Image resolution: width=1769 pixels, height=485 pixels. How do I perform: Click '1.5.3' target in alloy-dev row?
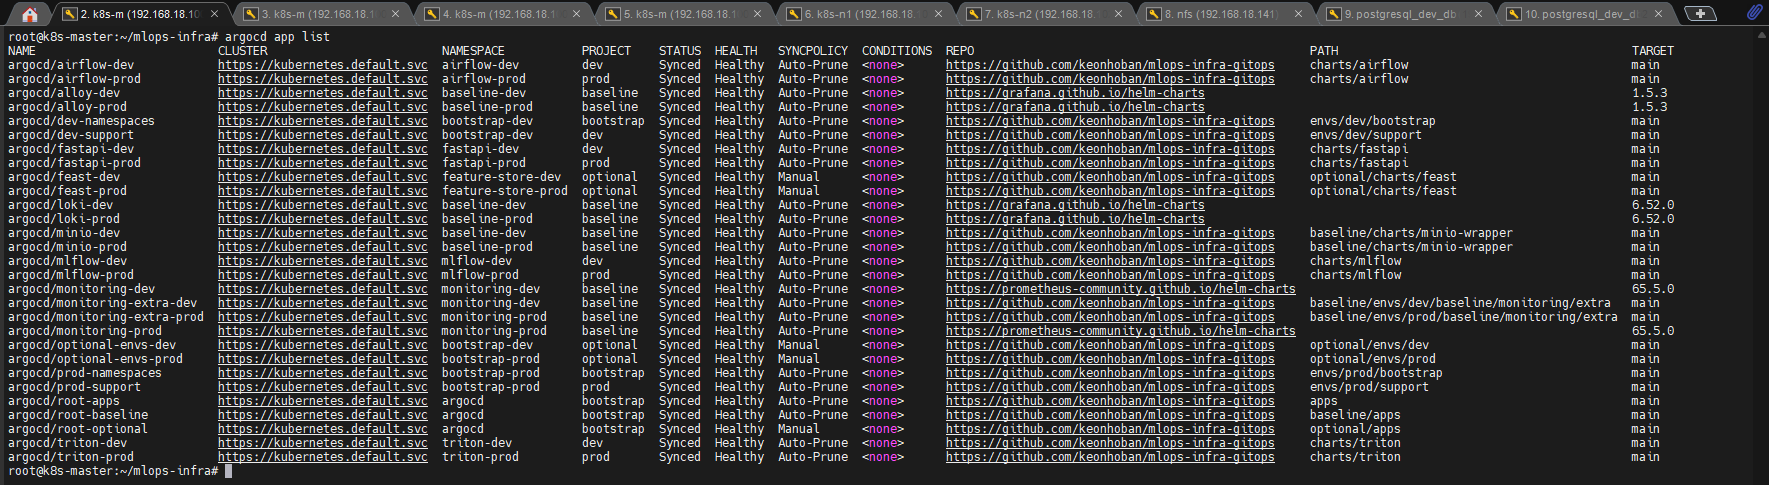point(1650,93)
